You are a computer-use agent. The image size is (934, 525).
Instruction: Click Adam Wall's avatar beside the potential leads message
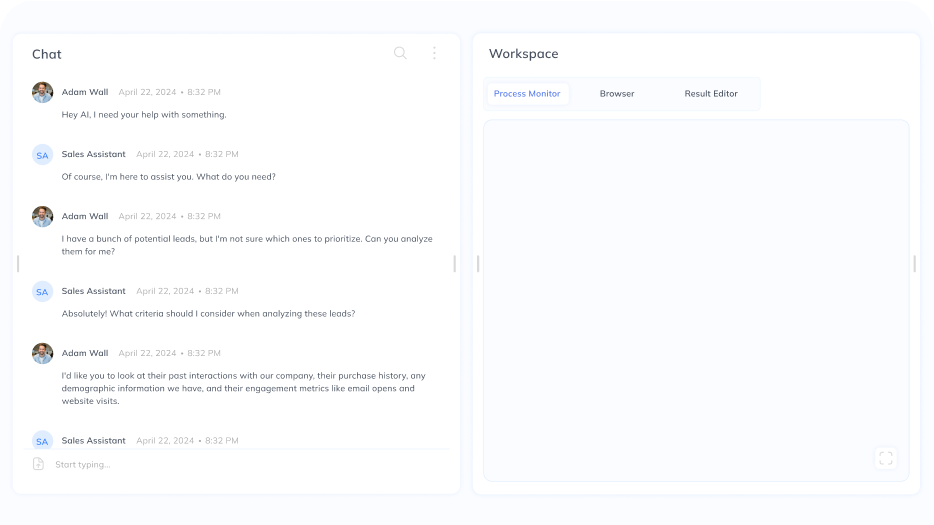[42, 216]
